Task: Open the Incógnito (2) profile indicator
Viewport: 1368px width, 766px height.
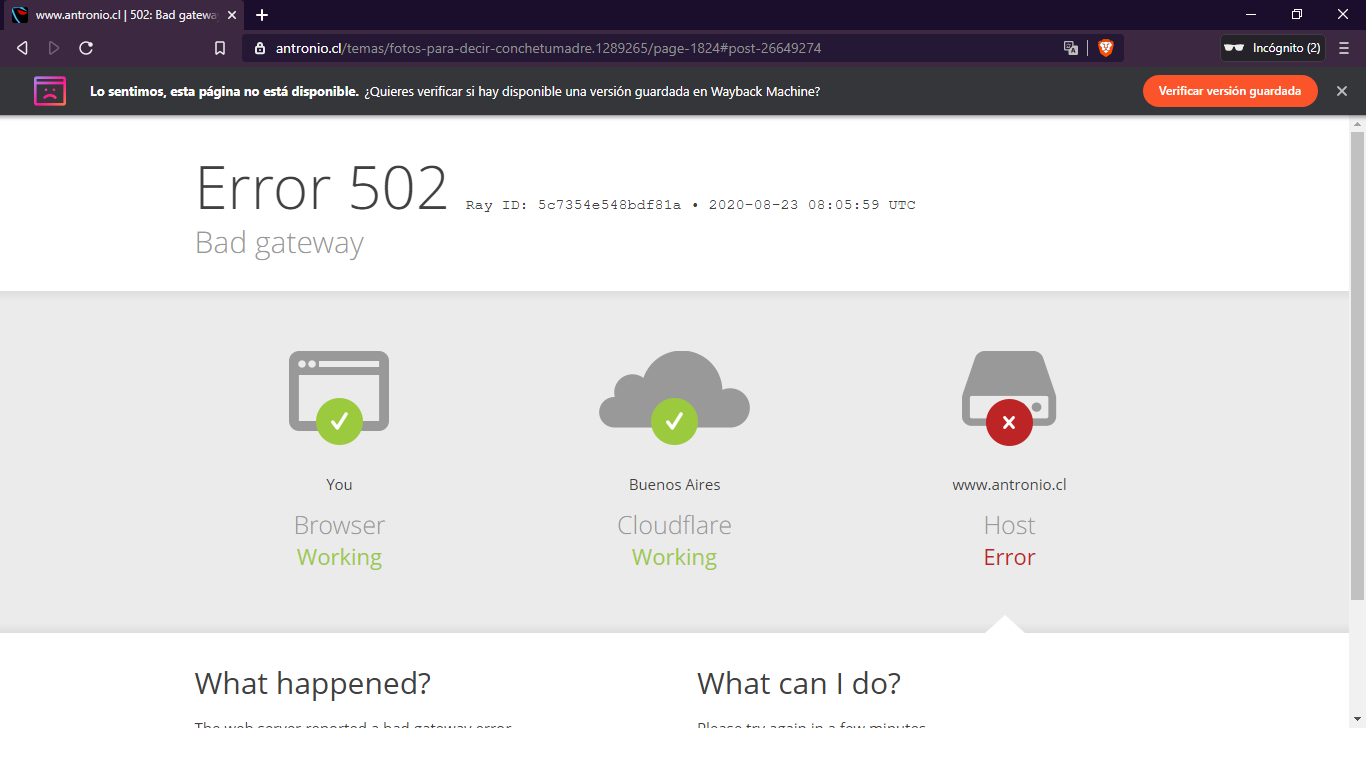Action: click(1272, 48)
